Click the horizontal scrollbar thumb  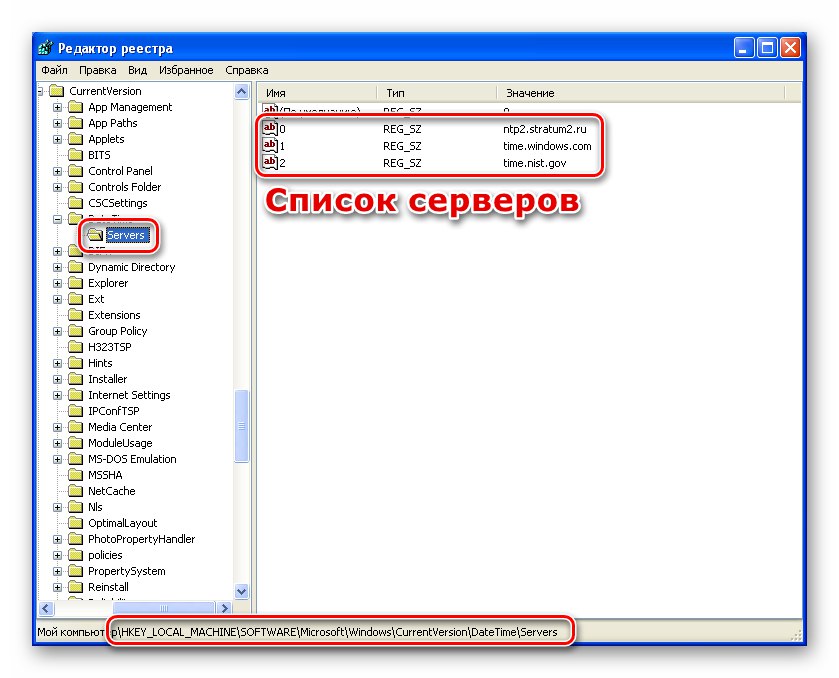click(x=163, y=608)
